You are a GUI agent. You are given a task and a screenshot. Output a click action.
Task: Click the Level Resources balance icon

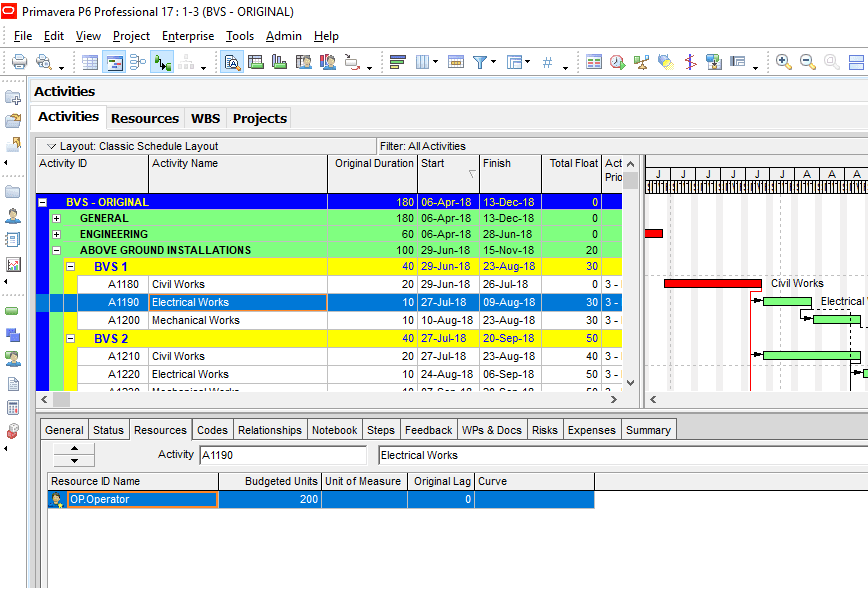(x=642, y=62)
